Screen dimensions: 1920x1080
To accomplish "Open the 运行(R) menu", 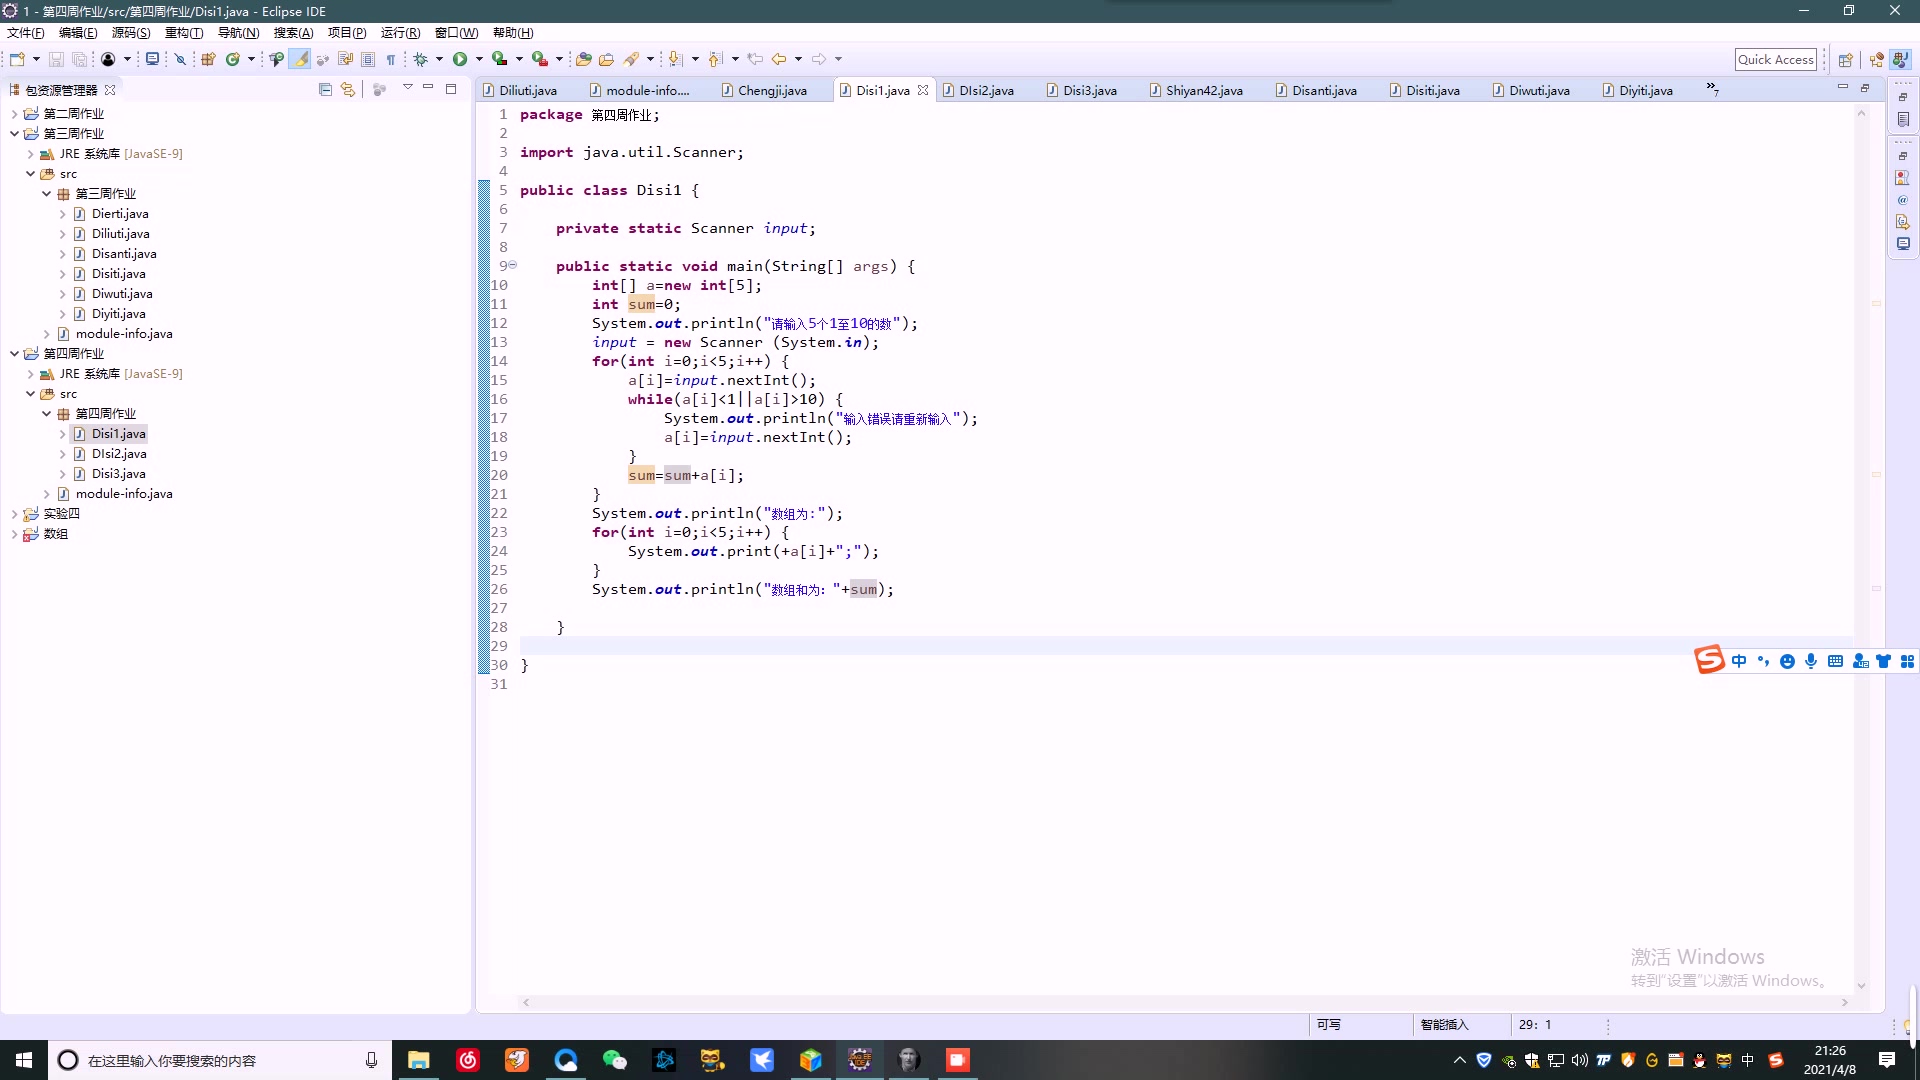I will click(x=400, y=33).
